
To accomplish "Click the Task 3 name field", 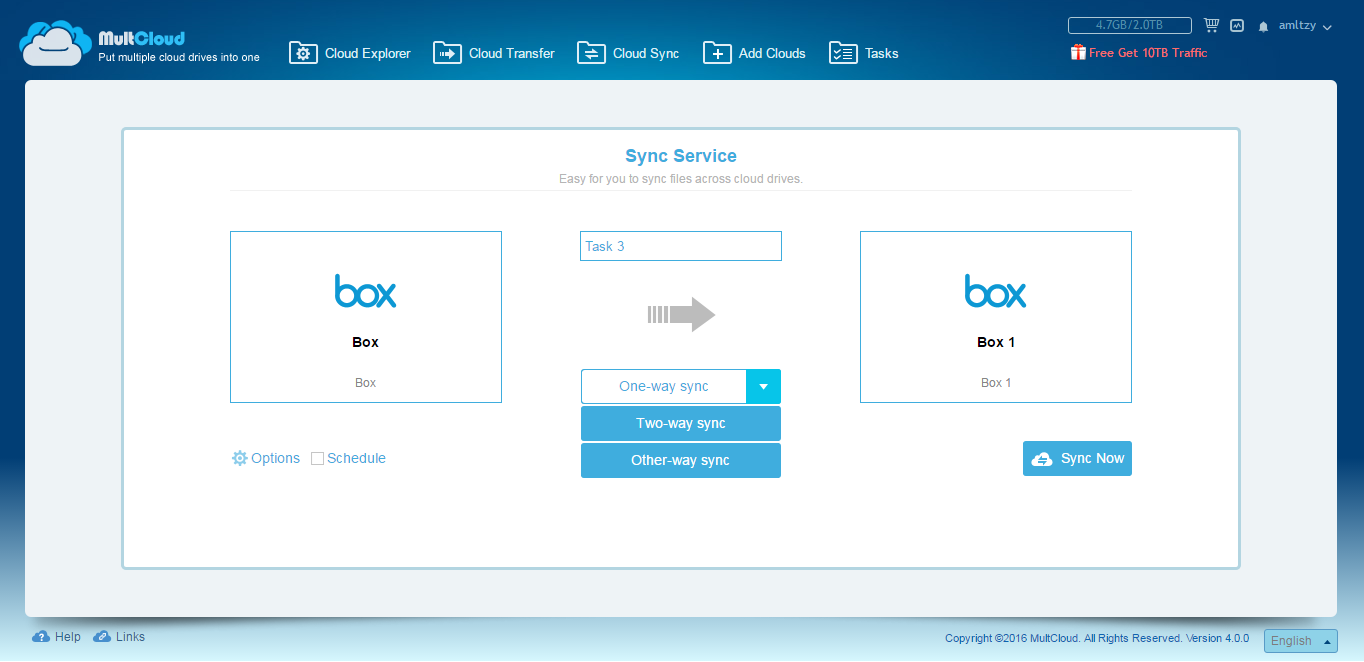I will [681, 246].
